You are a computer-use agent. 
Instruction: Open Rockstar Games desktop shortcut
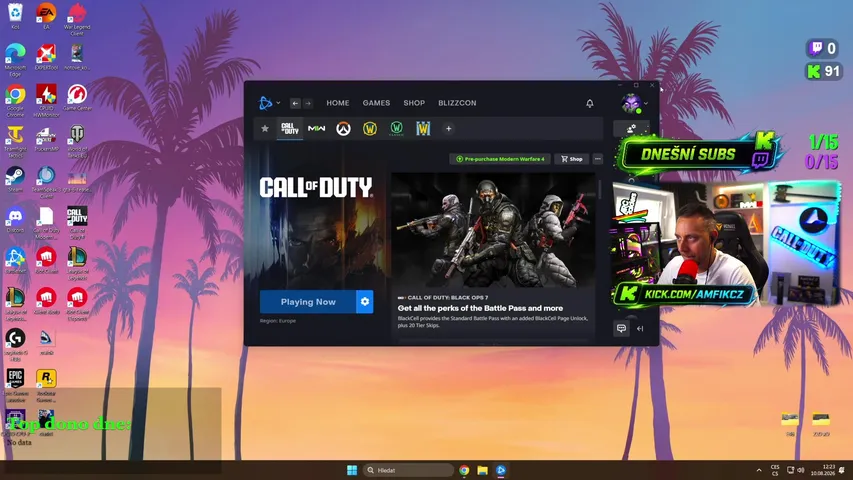click(x=46, y=385)
